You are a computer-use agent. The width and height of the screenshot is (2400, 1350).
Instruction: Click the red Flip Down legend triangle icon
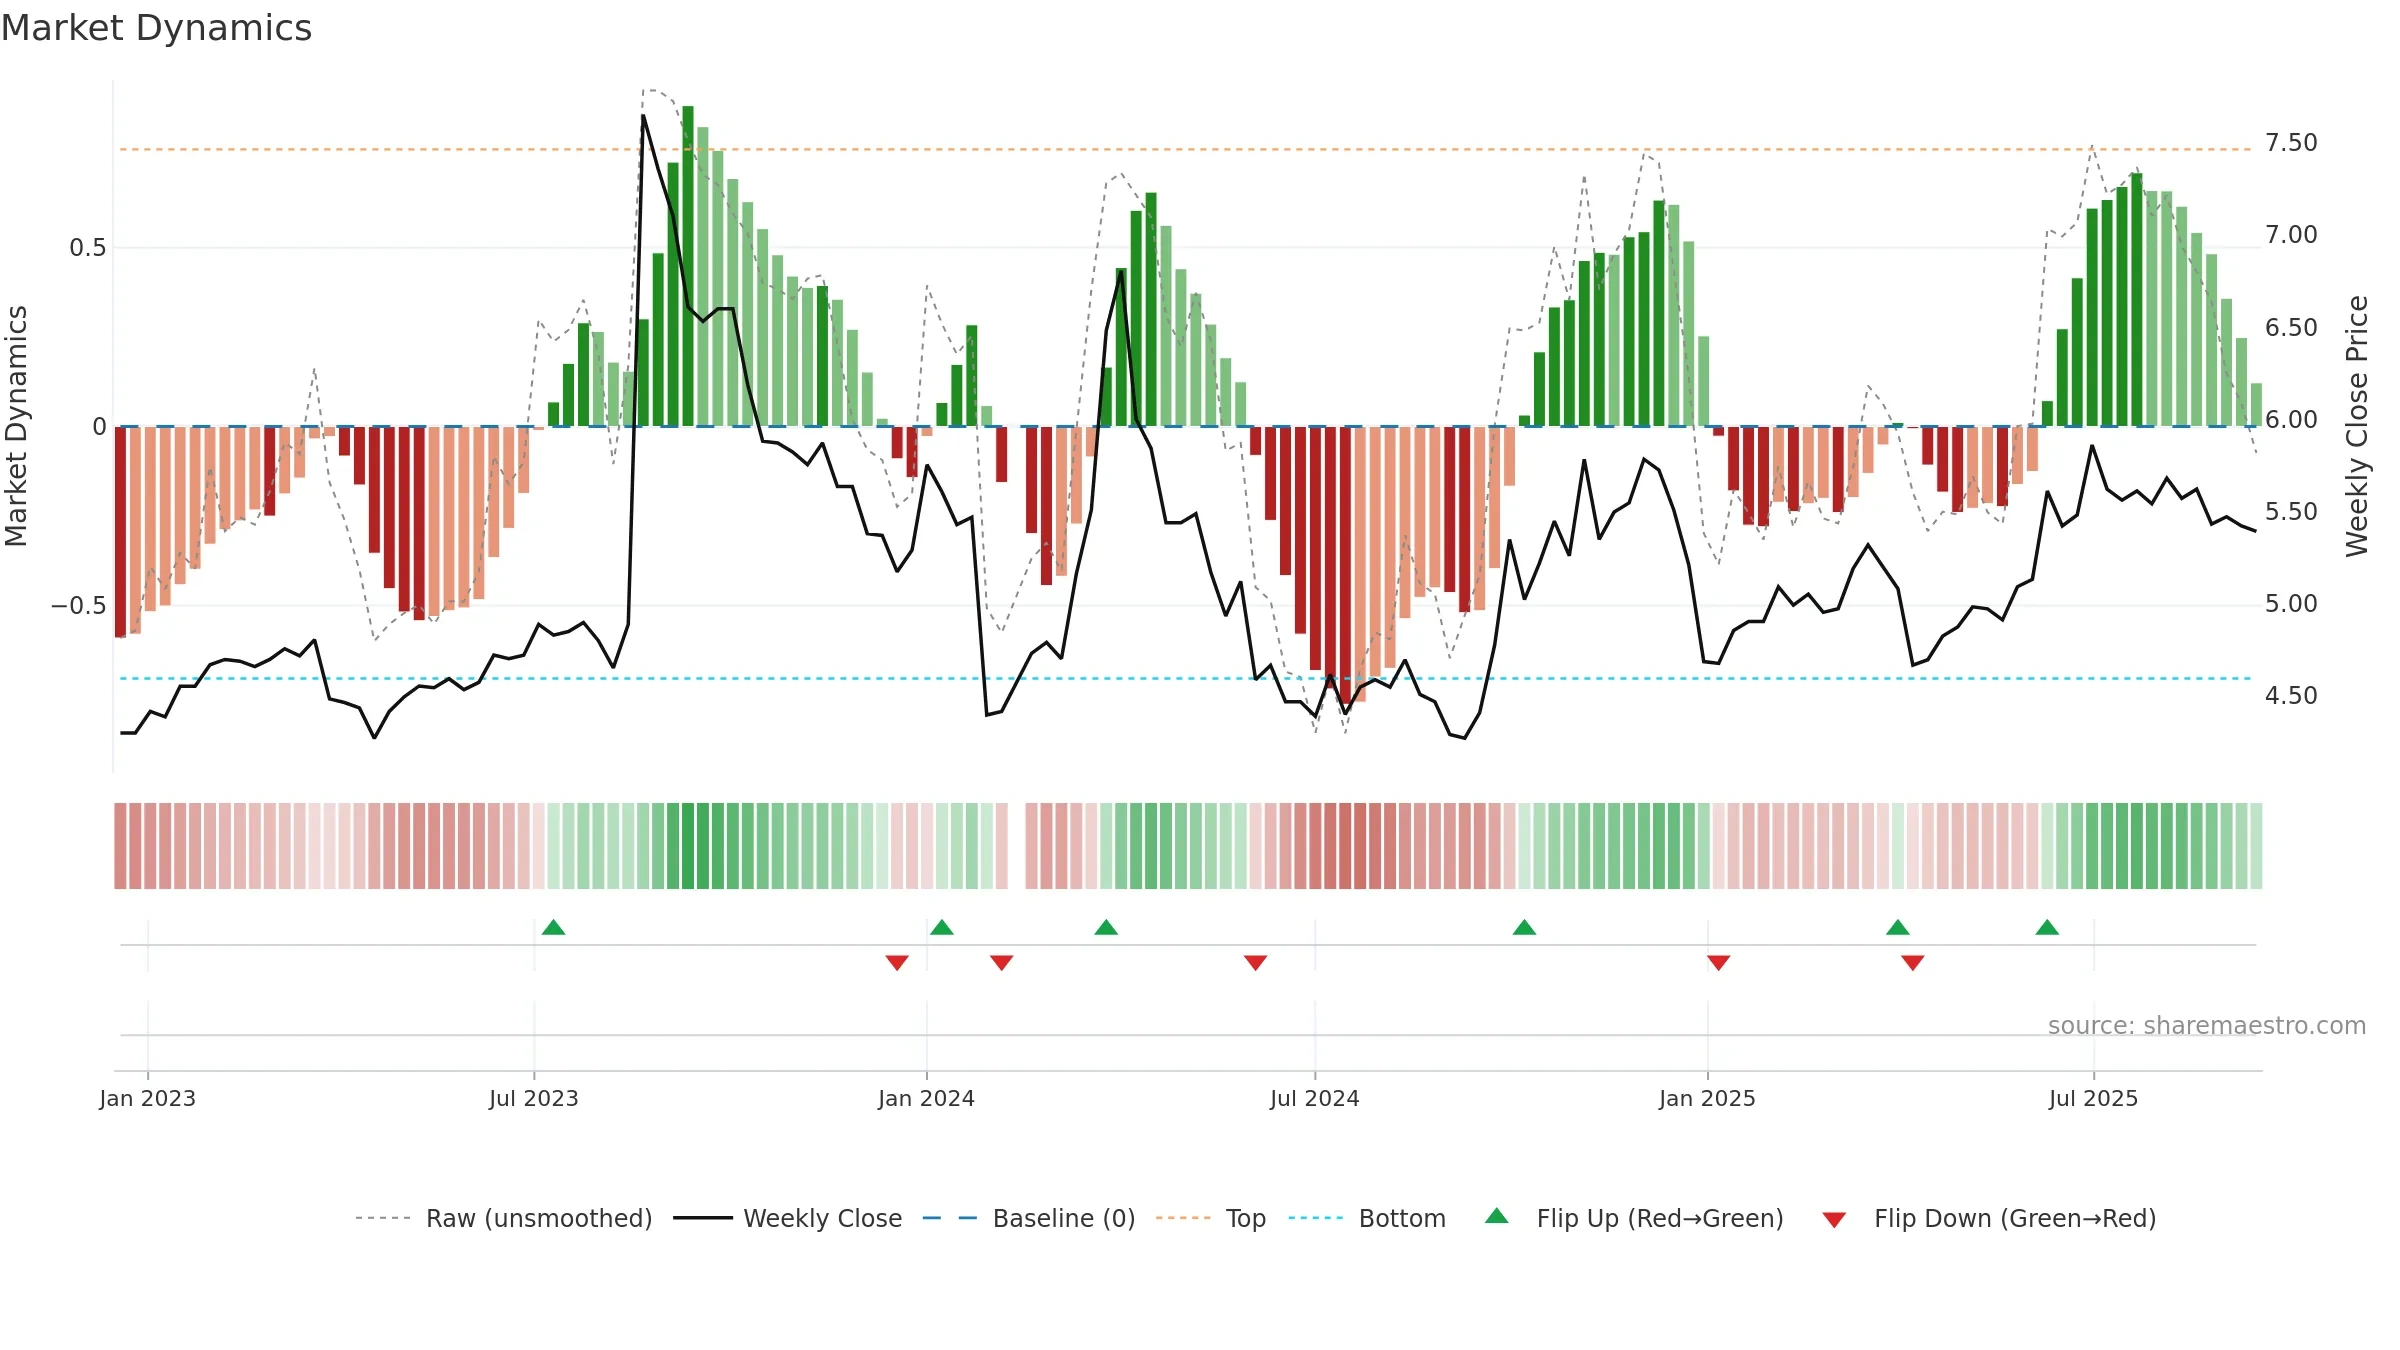[x=1834, y=1220]
